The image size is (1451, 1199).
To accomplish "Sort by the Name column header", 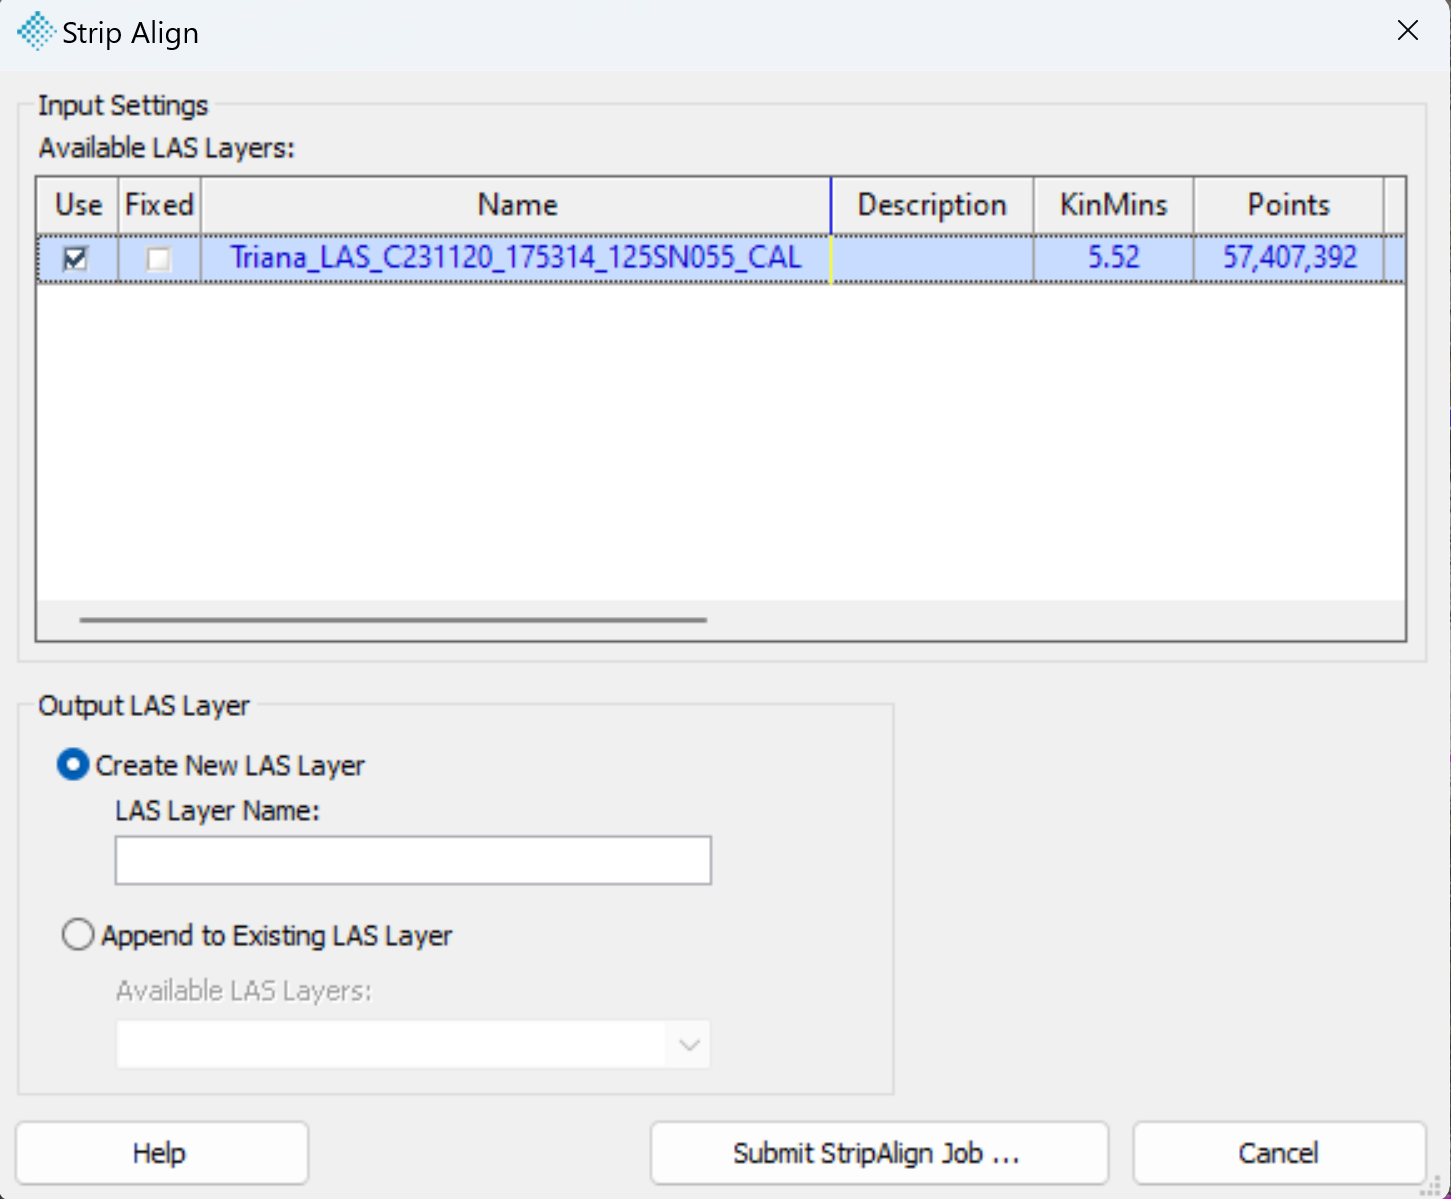I will point(516,205).
